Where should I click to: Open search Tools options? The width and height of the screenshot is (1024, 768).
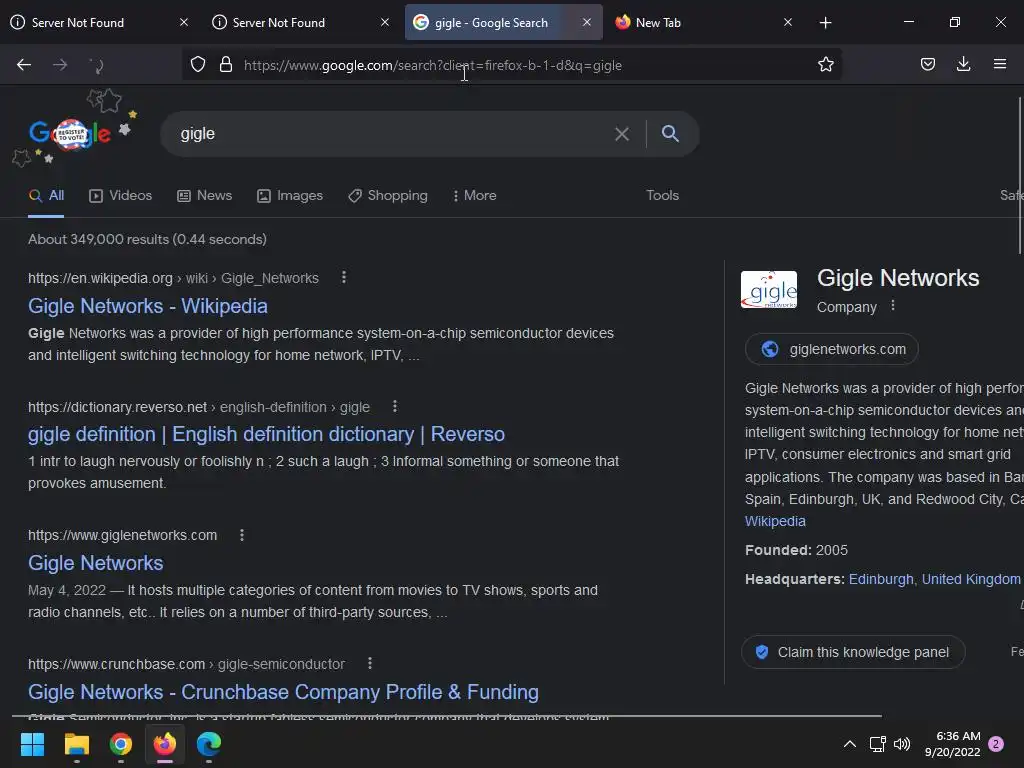[x=662, y=195]
